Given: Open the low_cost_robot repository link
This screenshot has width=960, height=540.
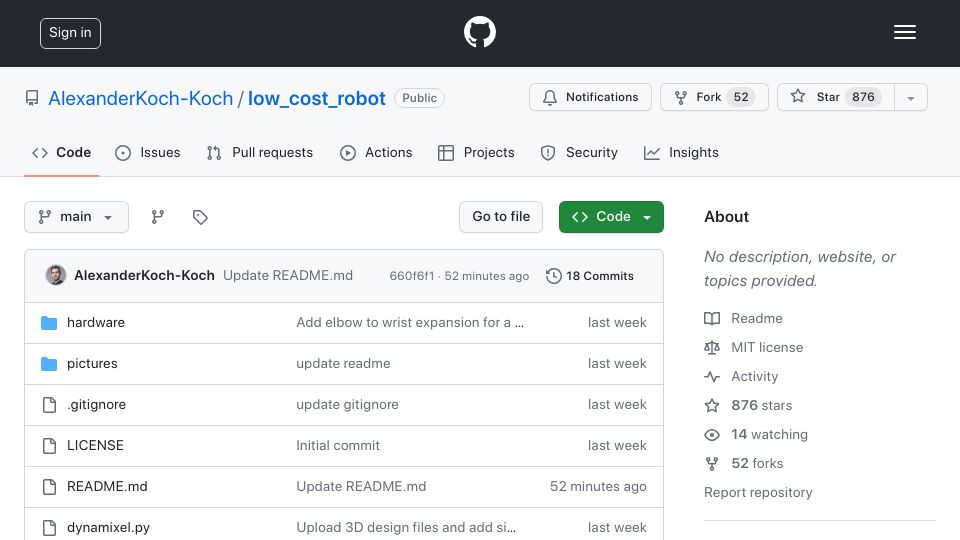Looking at the screenshot, I should (x=317, y=98).
